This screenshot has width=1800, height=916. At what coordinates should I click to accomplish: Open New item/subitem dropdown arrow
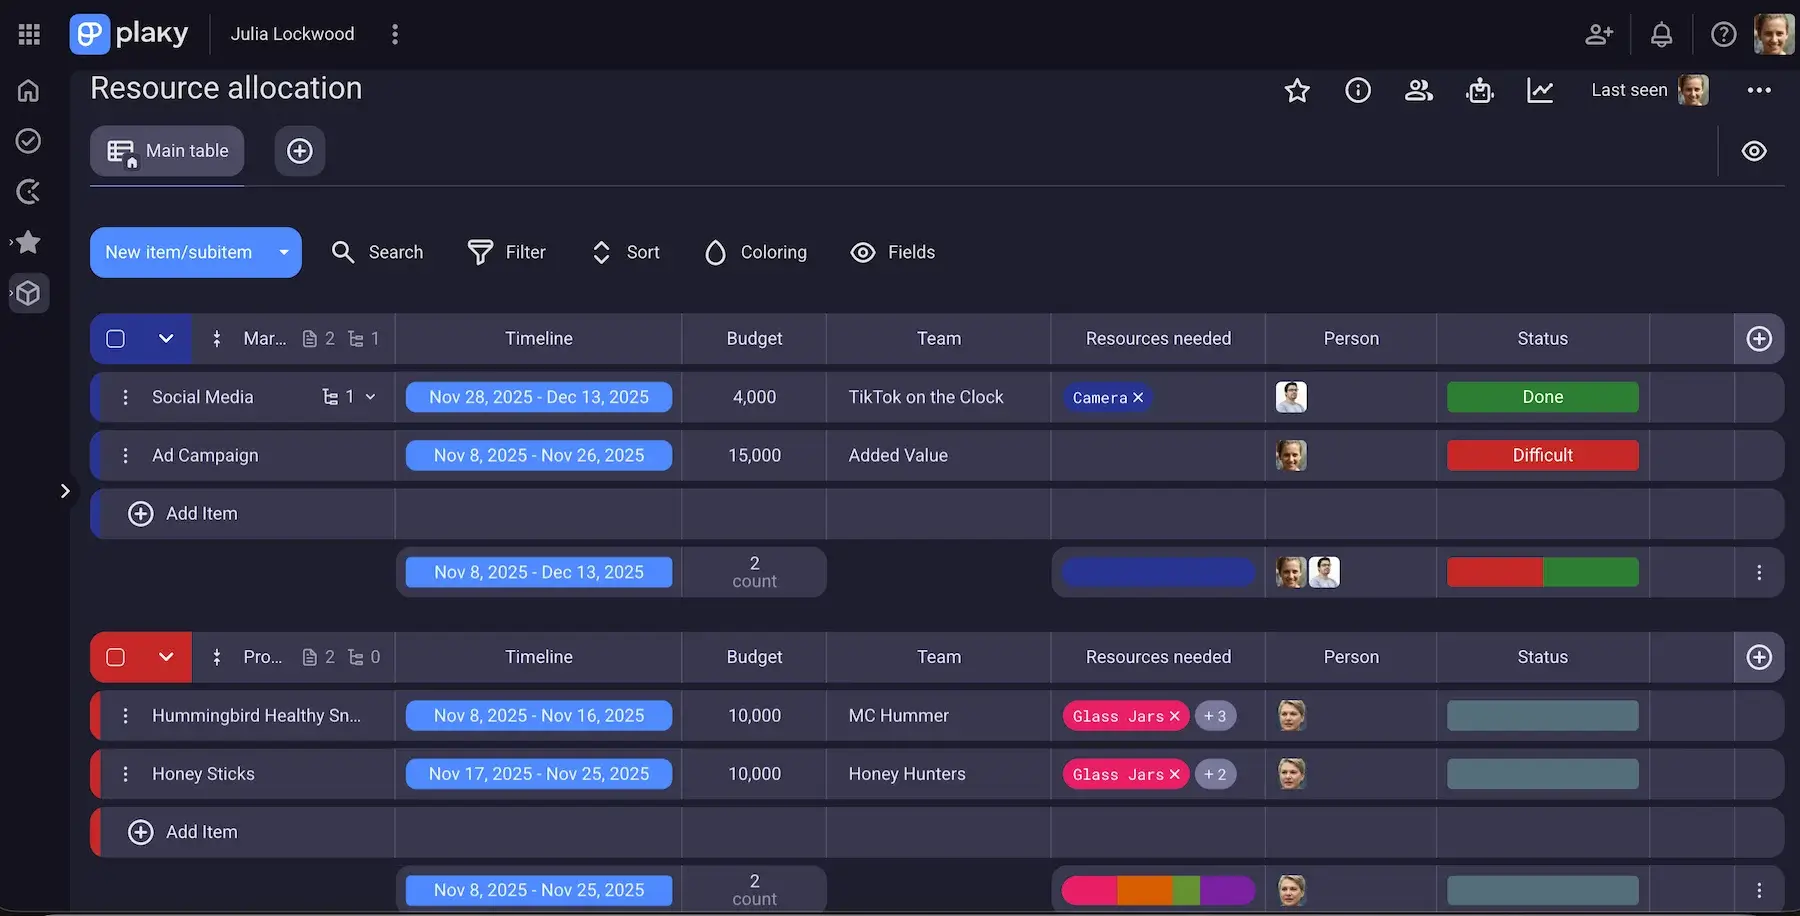pos(284,252)
